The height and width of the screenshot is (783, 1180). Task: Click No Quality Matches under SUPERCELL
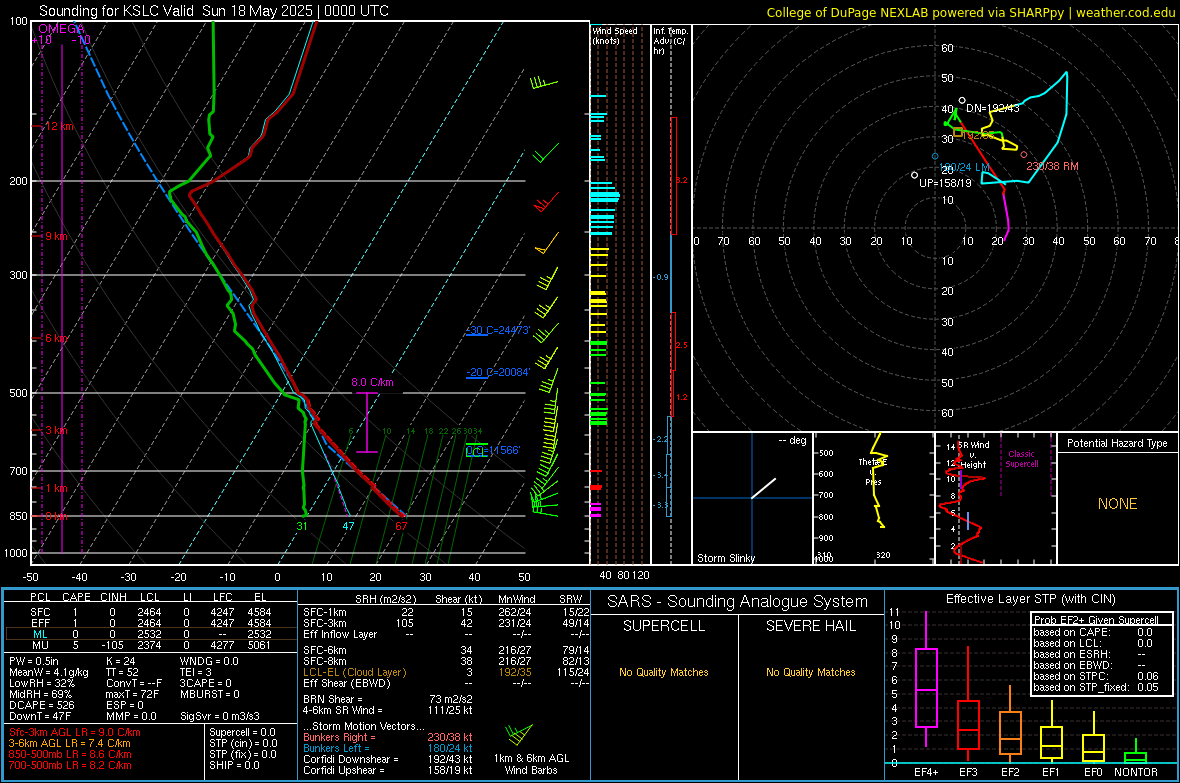tap(664, 672)
